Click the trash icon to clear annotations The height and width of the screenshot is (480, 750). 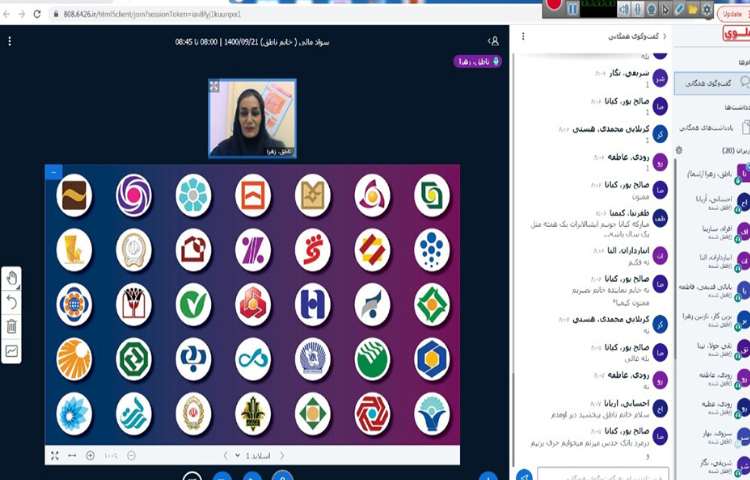click(12, 326)
